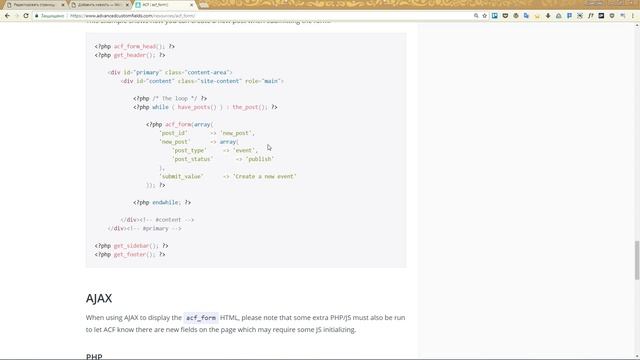Click the zoom magnifier icon in address bar
The width and height of the screenshot is (640, 360).
click(x=476, y=16)
